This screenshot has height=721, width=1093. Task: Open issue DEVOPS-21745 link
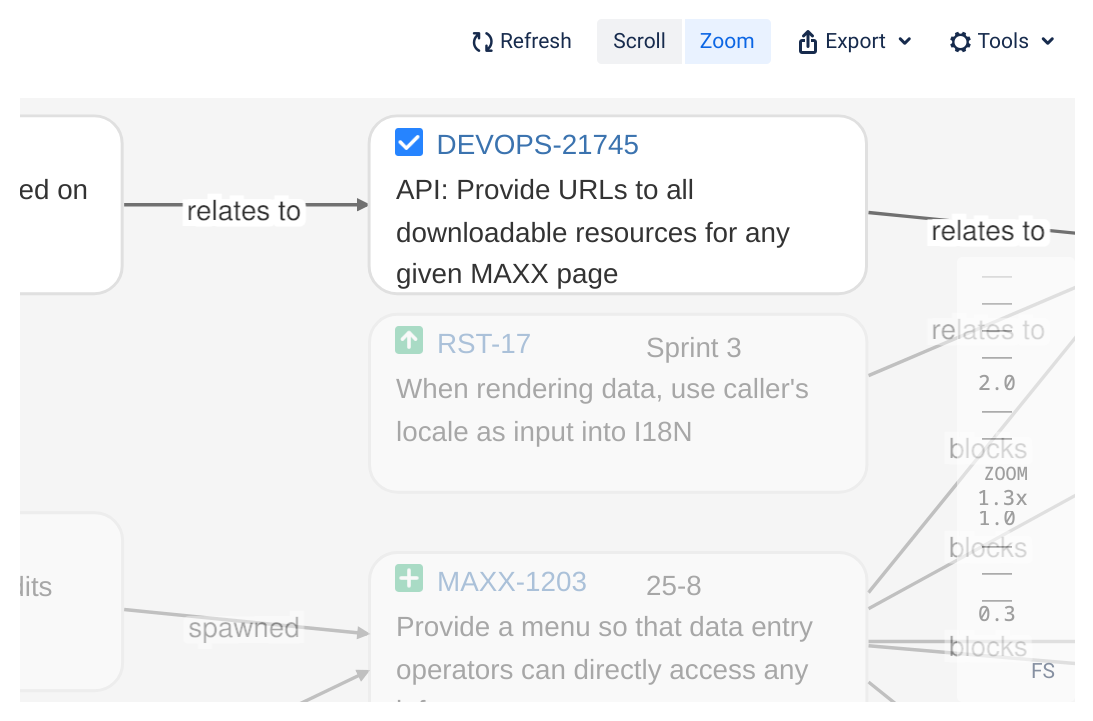click(537, 145)
